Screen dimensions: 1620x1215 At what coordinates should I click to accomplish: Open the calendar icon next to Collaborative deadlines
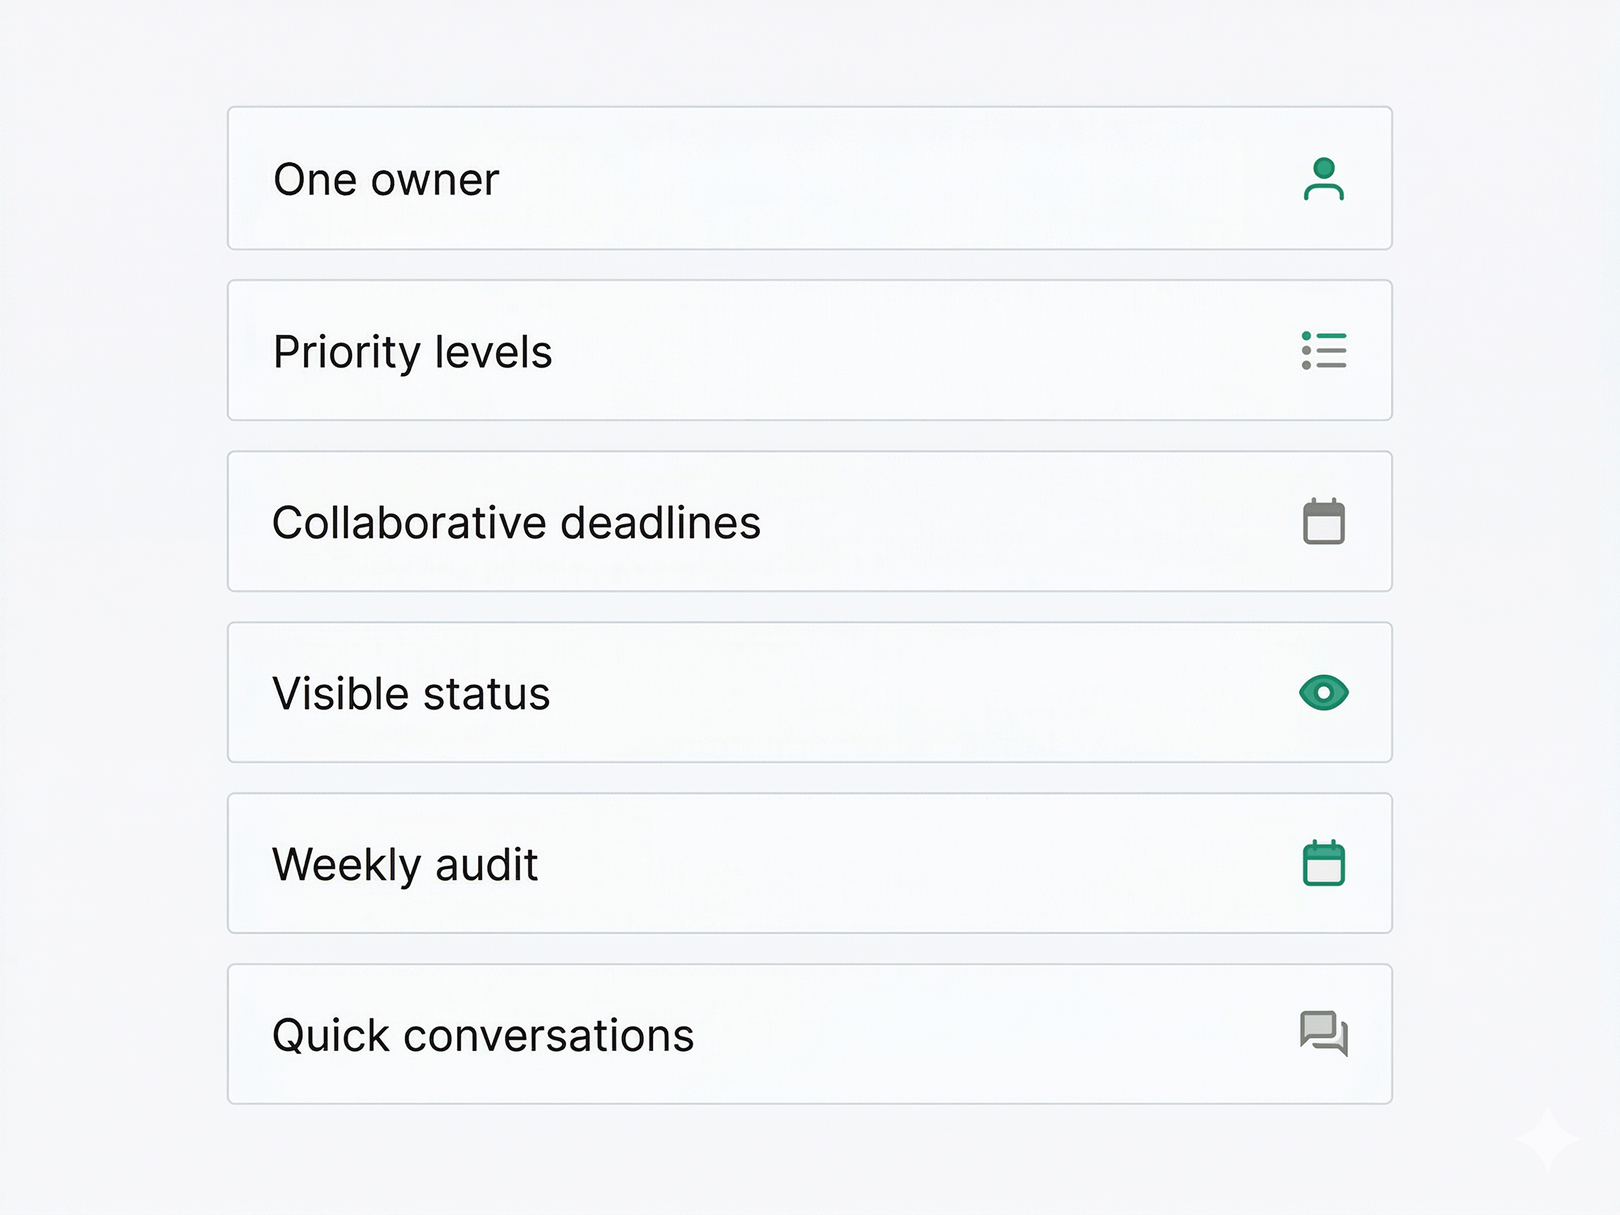click(1325, 521)
